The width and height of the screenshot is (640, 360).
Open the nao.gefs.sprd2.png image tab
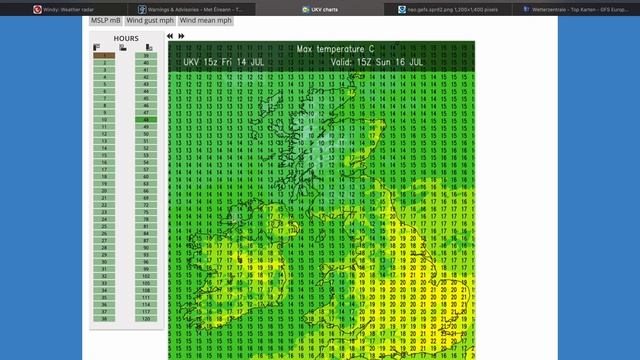tap(448, 9)
